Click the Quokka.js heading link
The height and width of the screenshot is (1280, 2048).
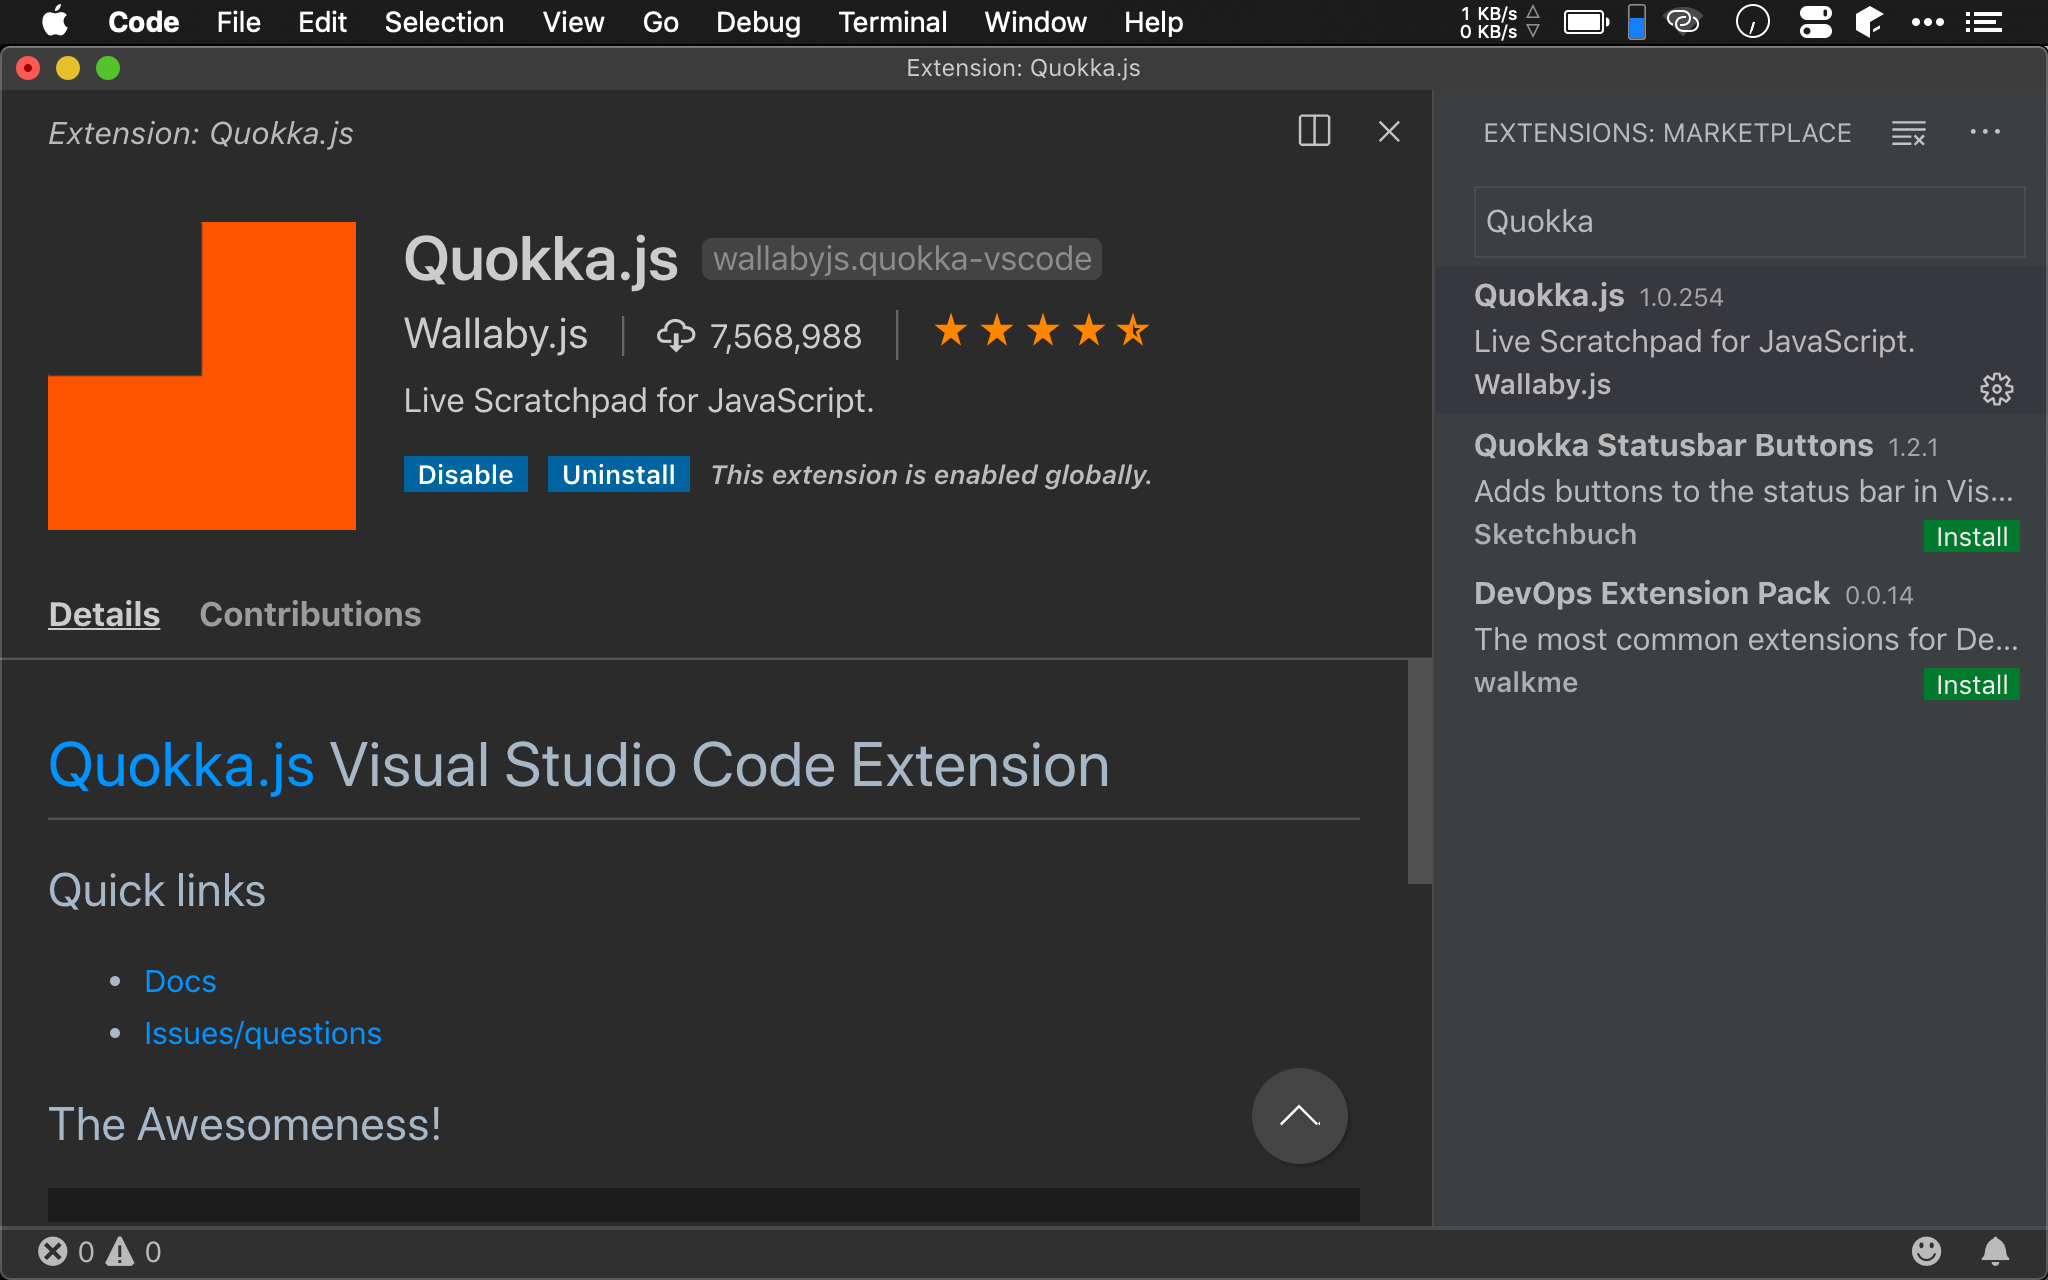tap(181, 765)
